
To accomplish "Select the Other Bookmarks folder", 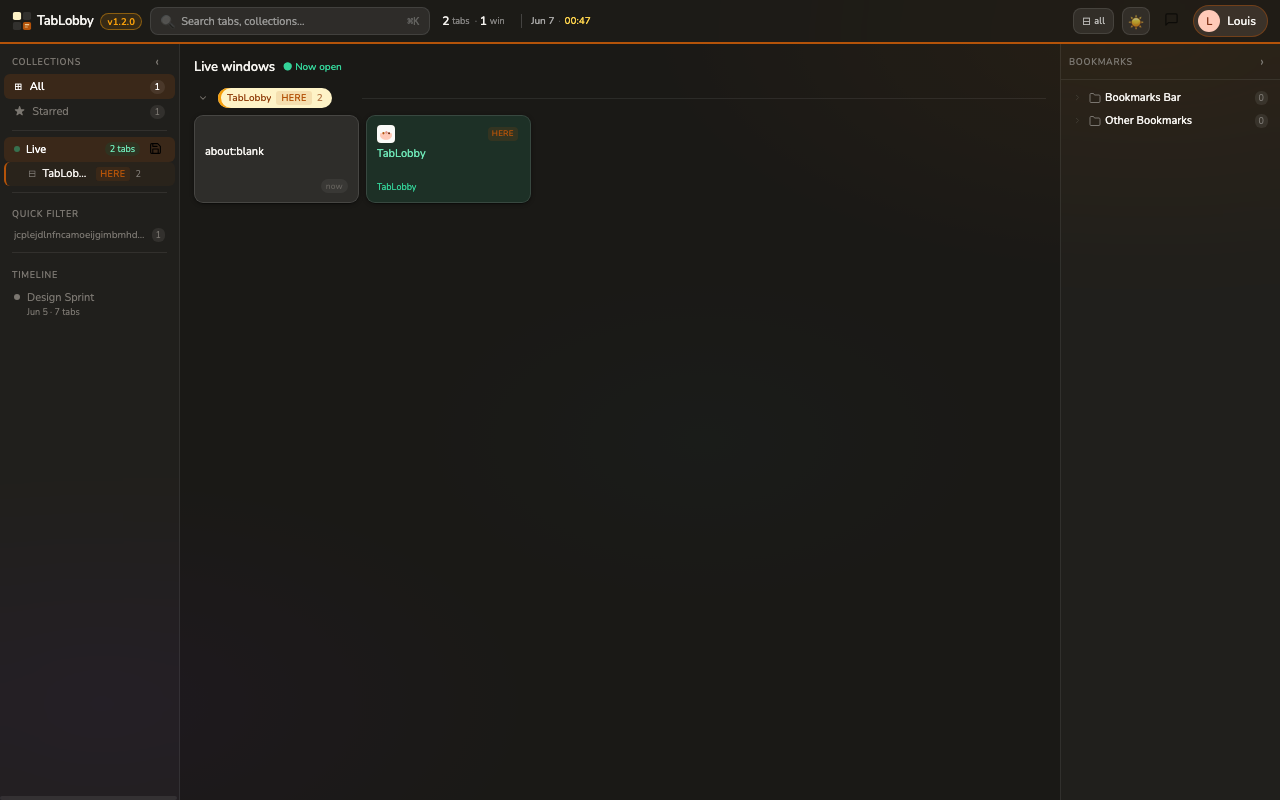I will [x=1170, y=121].
